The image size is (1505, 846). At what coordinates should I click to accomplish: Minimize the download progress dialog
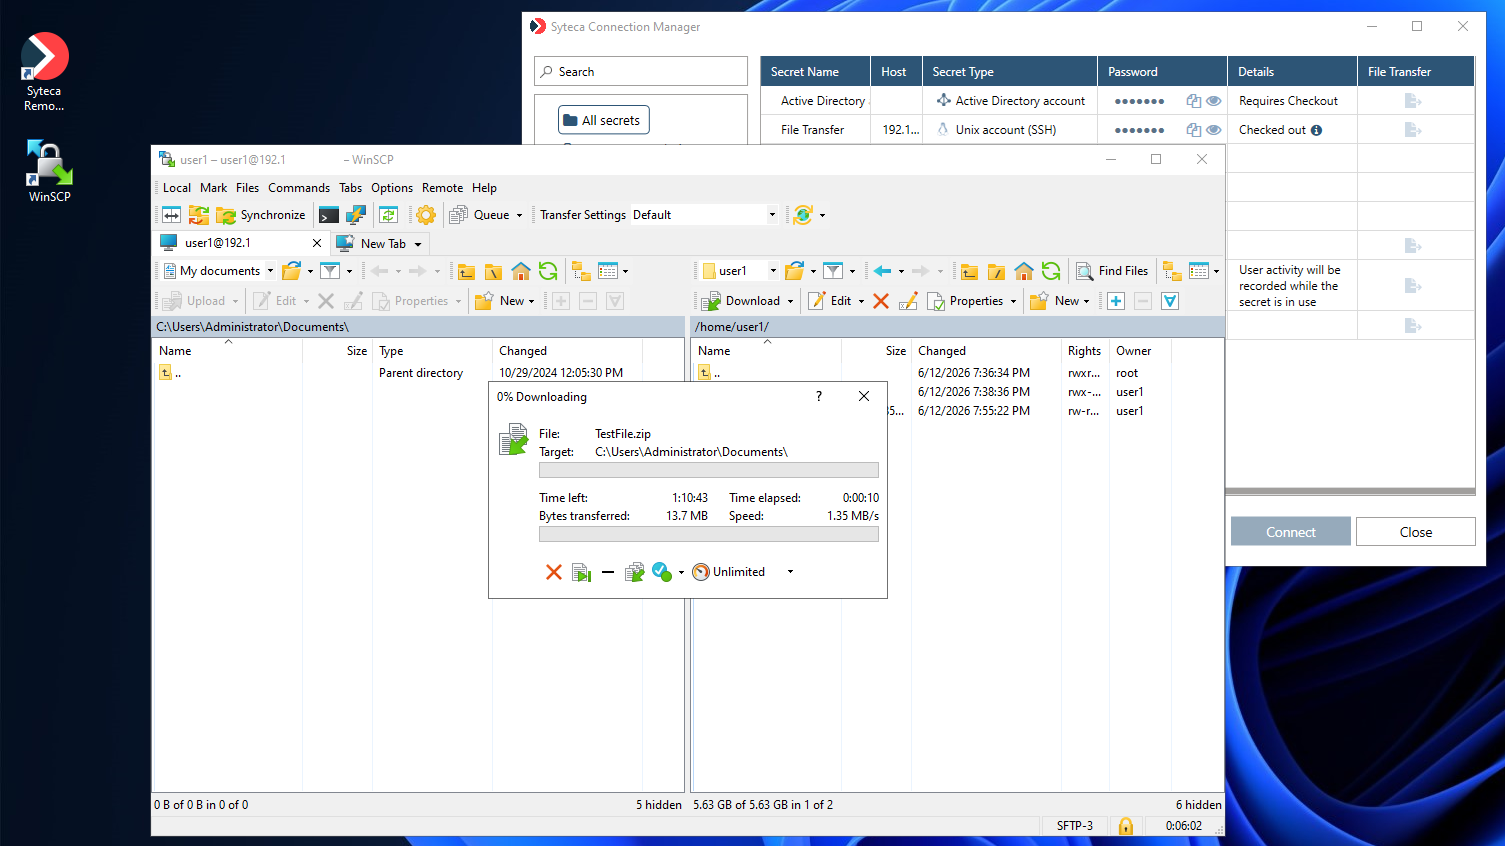coord(607,572)
